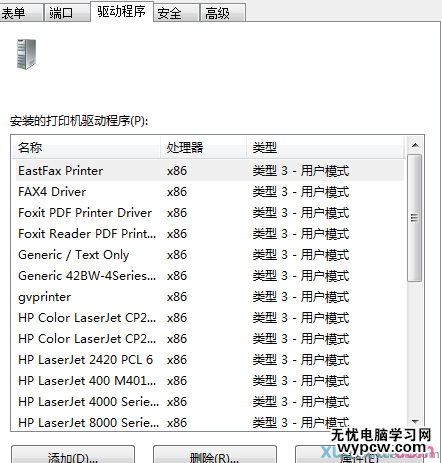Screen dimensions: 442x463
Task: Click the 添加(D)... button
Action: point(73,455)
